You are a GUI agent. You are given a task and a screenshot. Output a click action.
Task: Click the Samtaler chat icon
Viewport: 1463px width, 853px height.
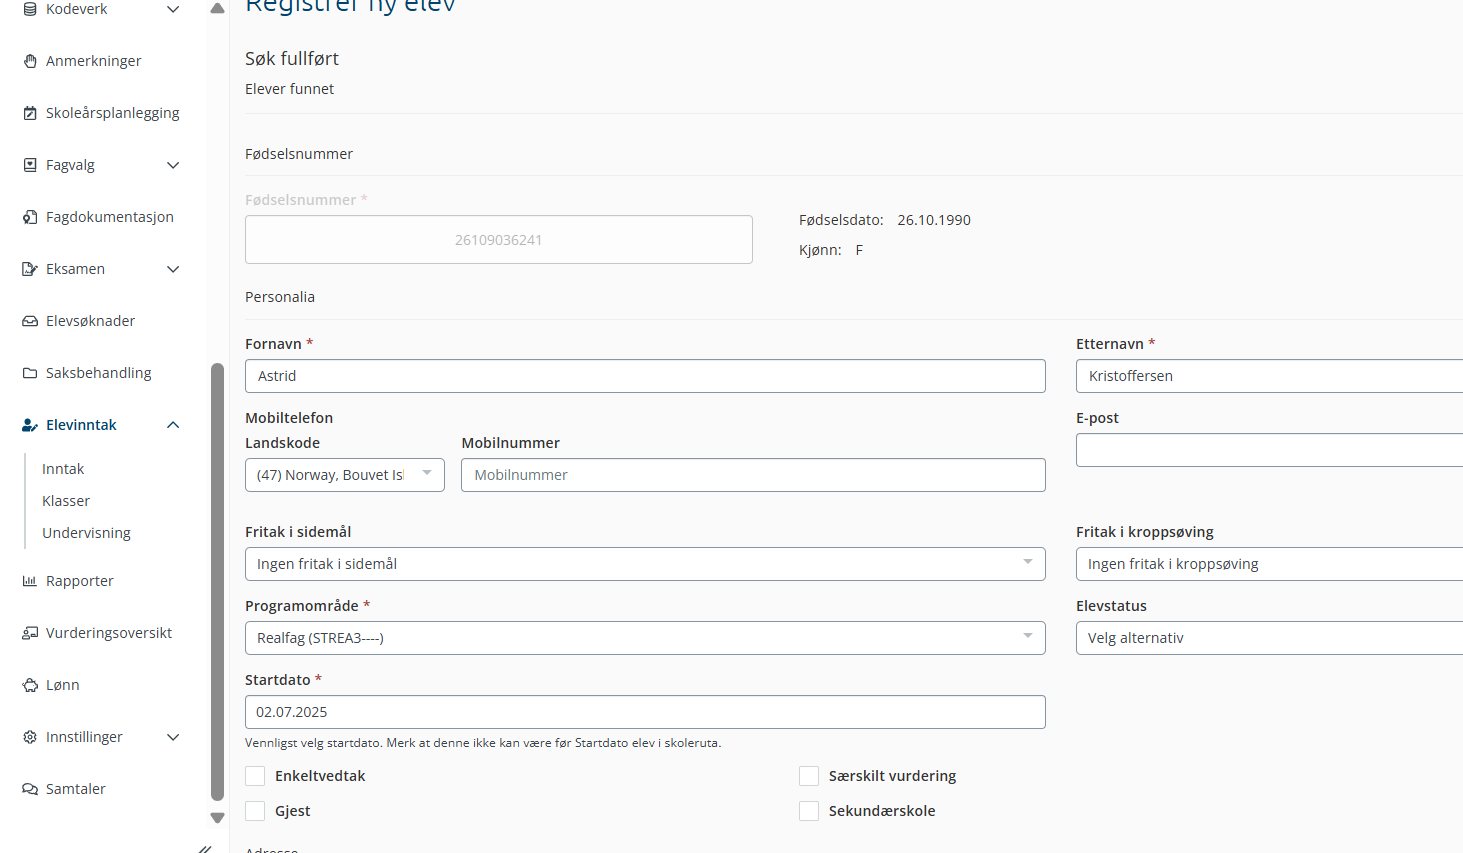click(30, 789)
